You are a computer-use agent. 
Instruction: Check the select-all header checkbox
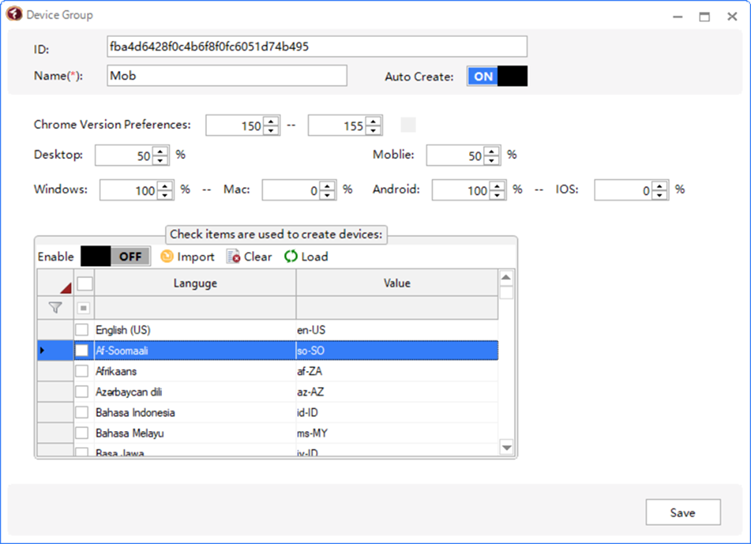click(x=85, y=283)
